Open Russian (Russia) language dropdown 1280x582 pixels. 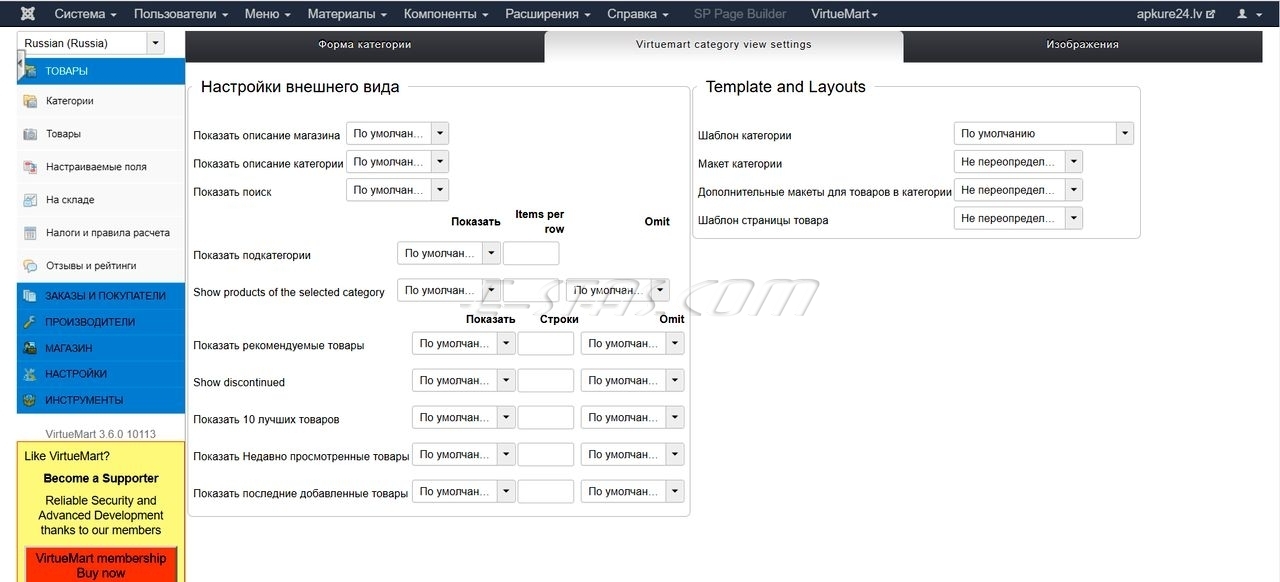coord(90,43)
